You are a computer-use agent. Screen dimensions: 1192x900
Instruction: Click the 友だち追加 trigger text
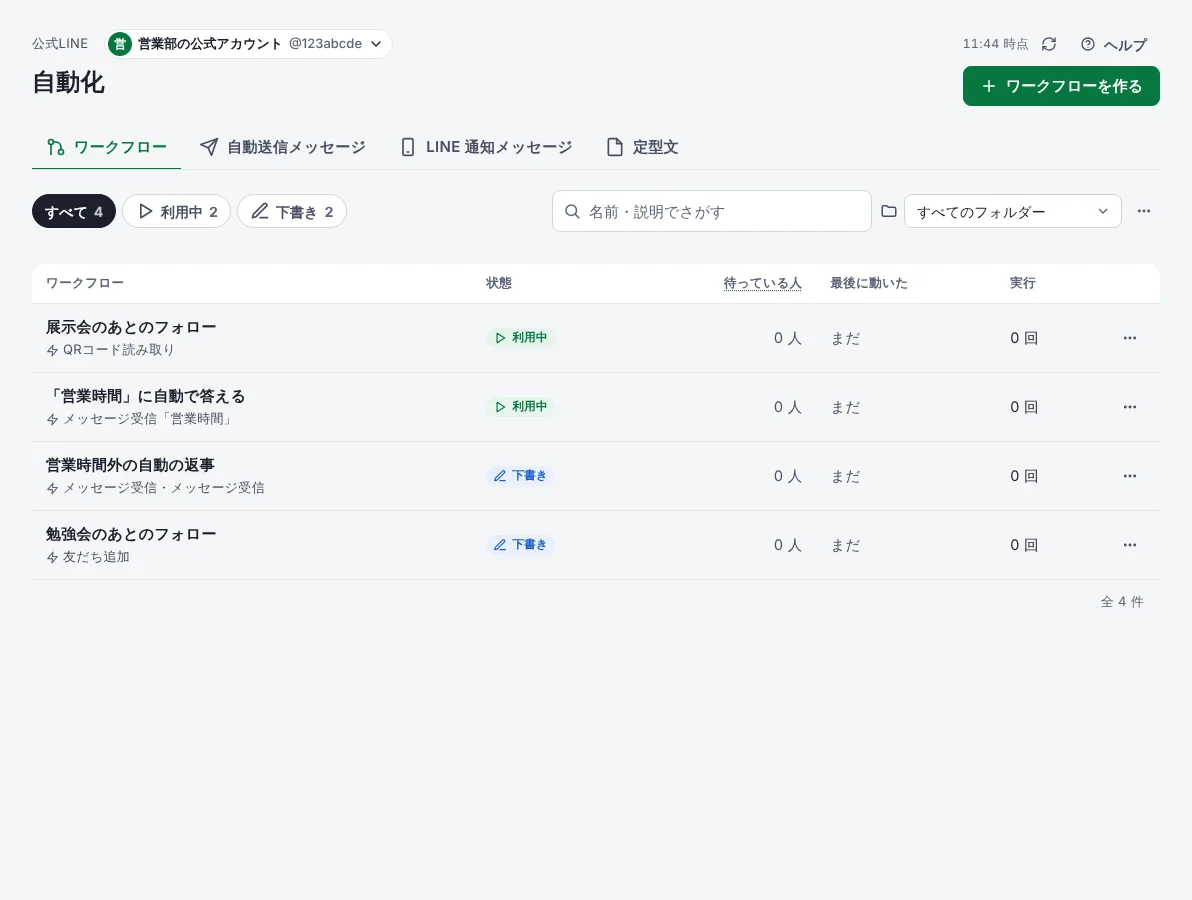coord(96,557)
